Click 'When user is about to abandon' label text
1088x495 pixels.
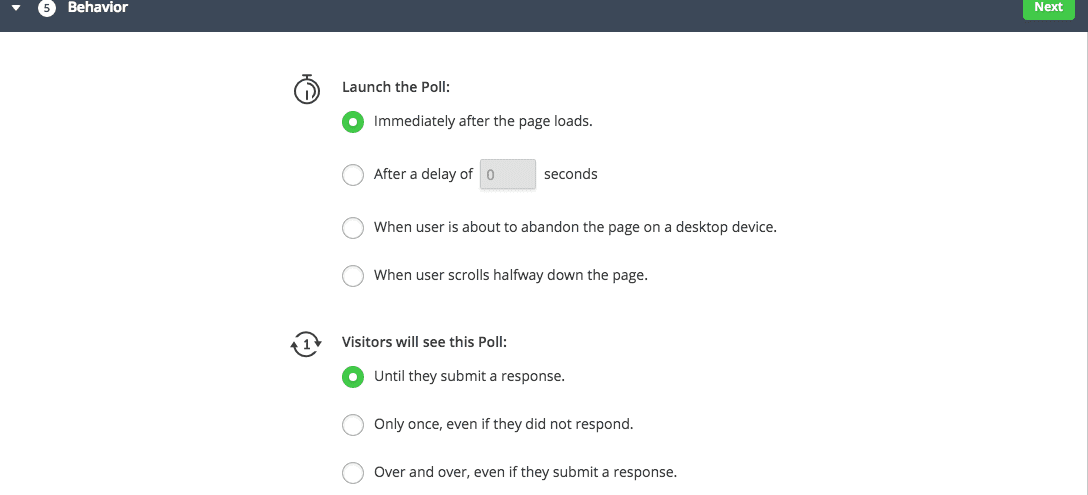tap(575, 227)
